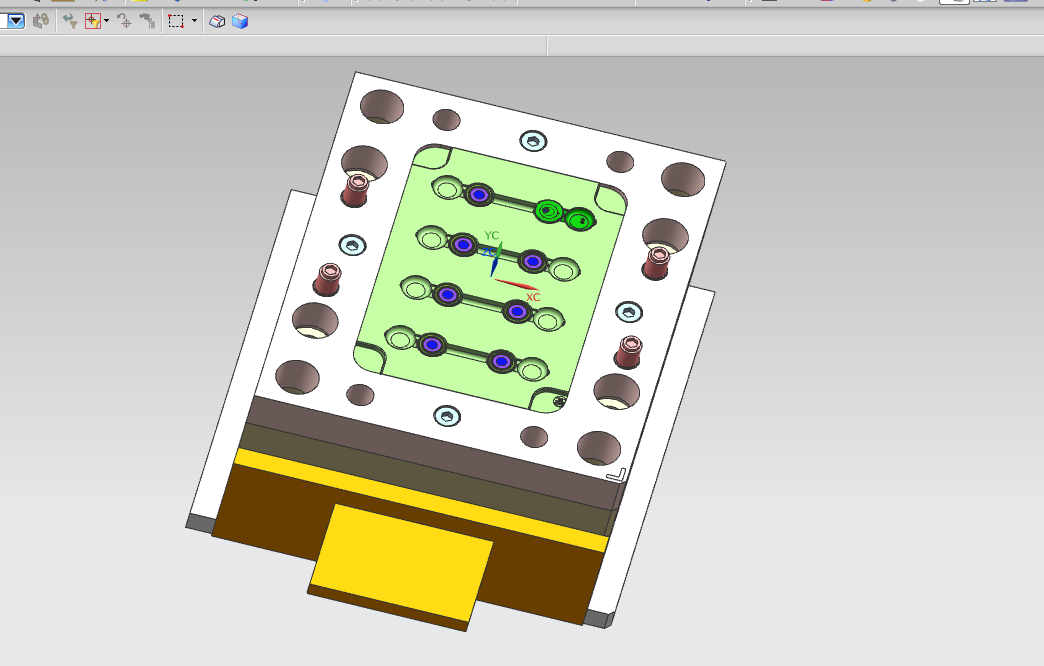Click the green YC axis label
This screenshot has width=1044, height=666.
click(x=491, y=235)
